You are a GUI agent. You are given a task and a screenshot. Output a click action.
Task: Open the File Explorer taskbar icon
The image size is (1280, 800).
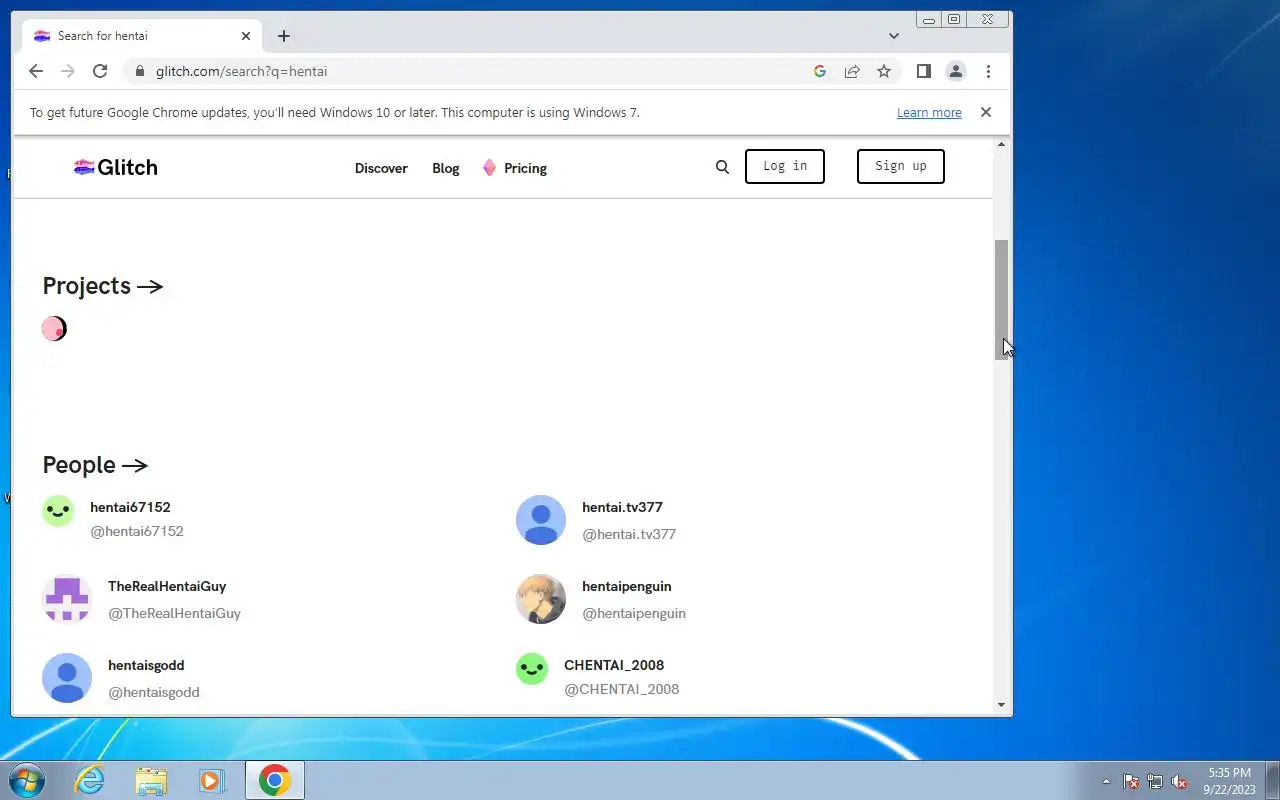point(151,780)
